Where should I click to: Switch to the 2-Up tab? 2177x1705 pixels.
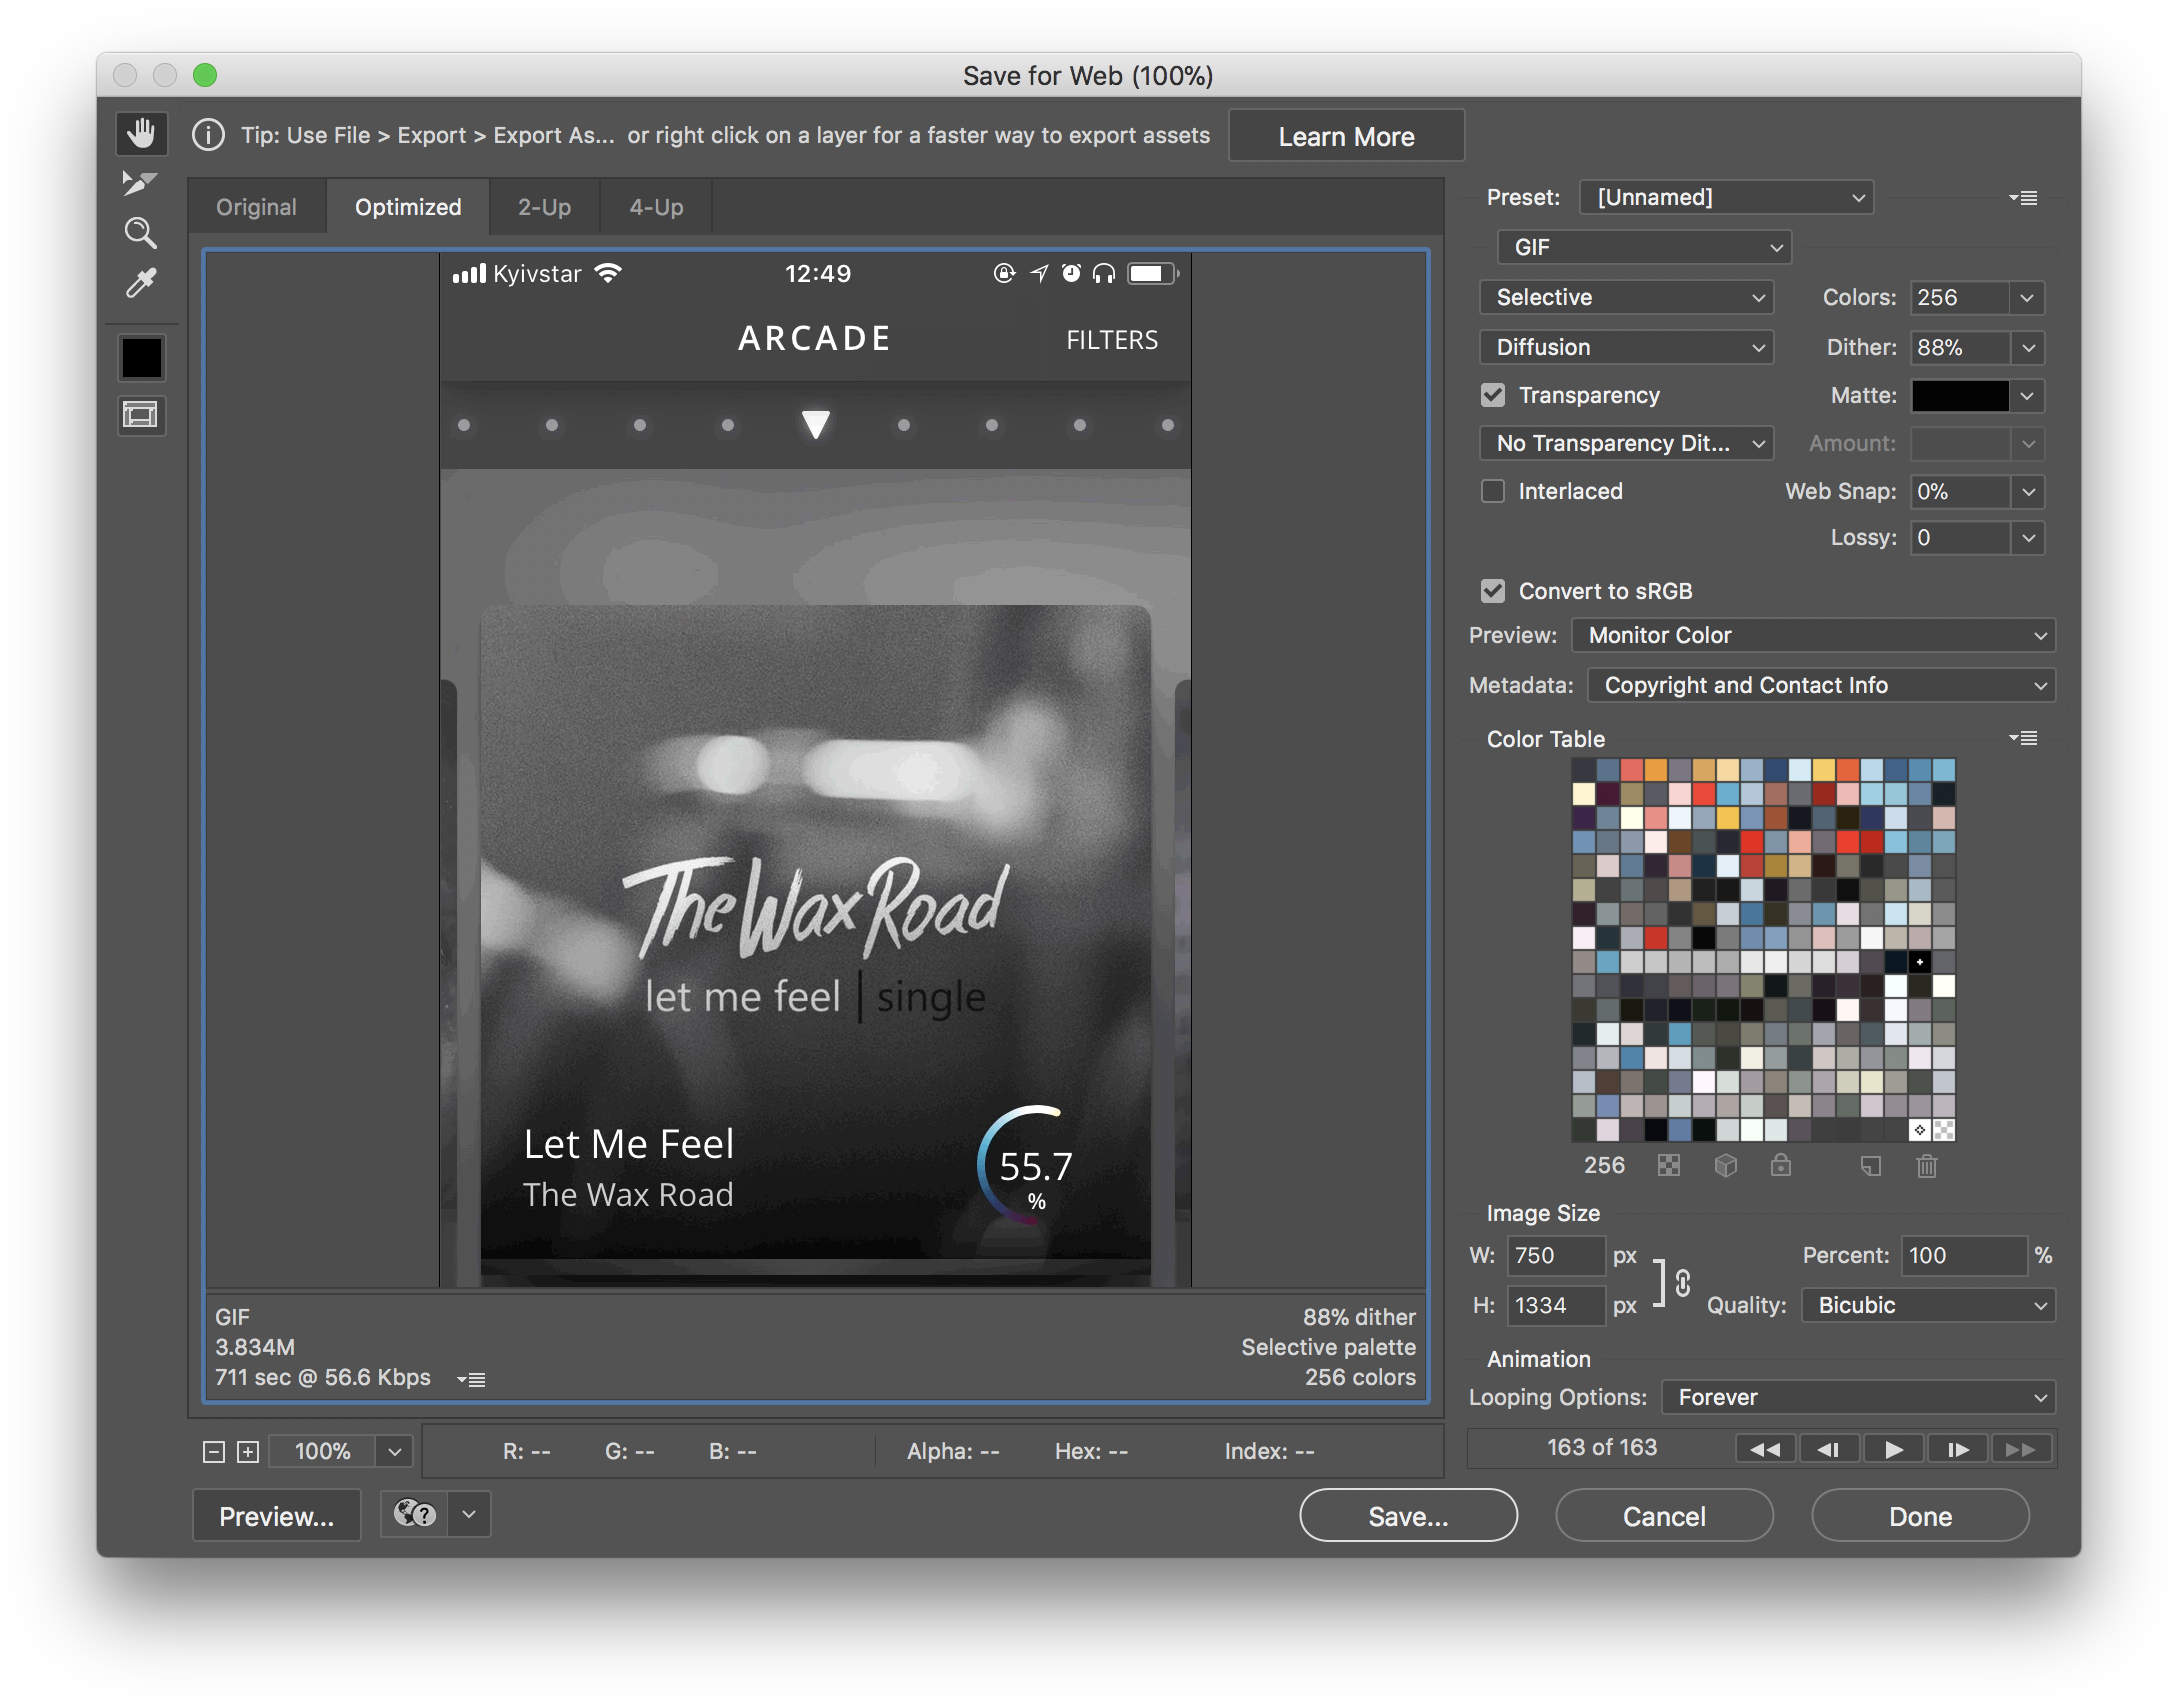544,207
